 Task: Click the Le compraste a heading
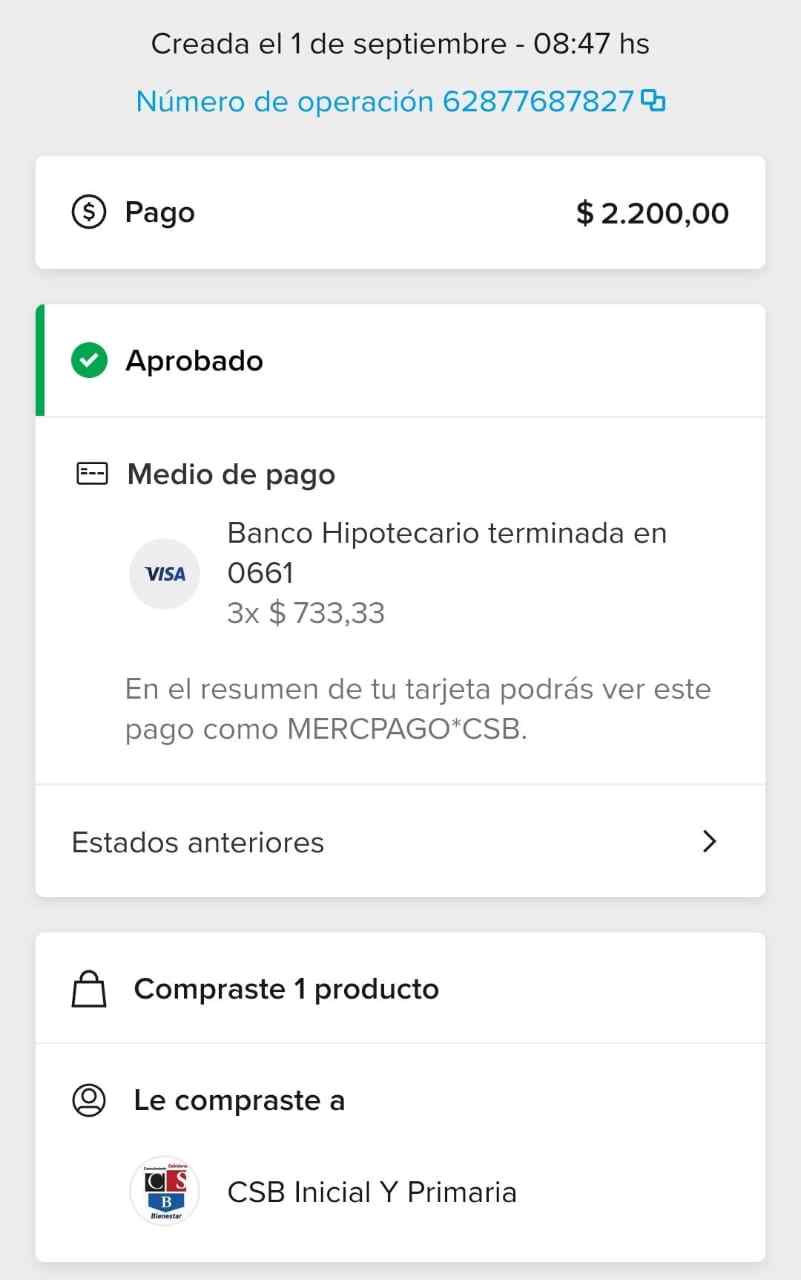click(239, 1100)
